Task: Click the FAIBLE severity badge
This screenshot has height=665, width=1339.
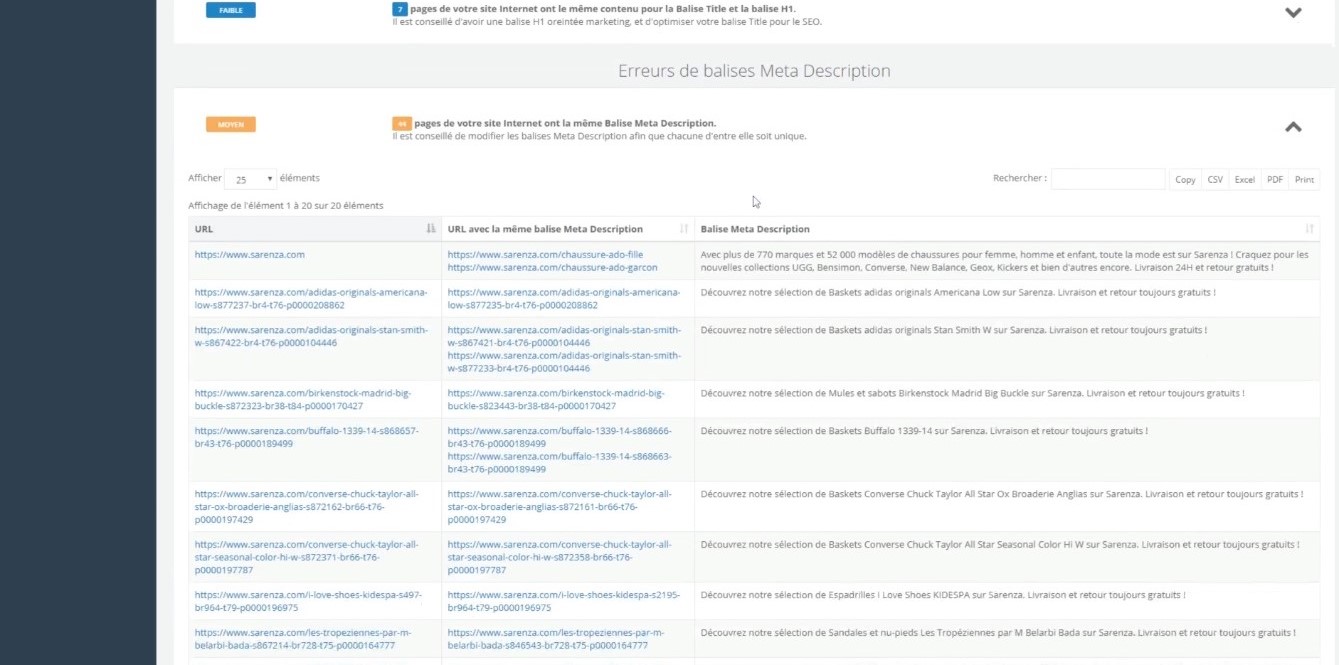Action: click(231, 10)
